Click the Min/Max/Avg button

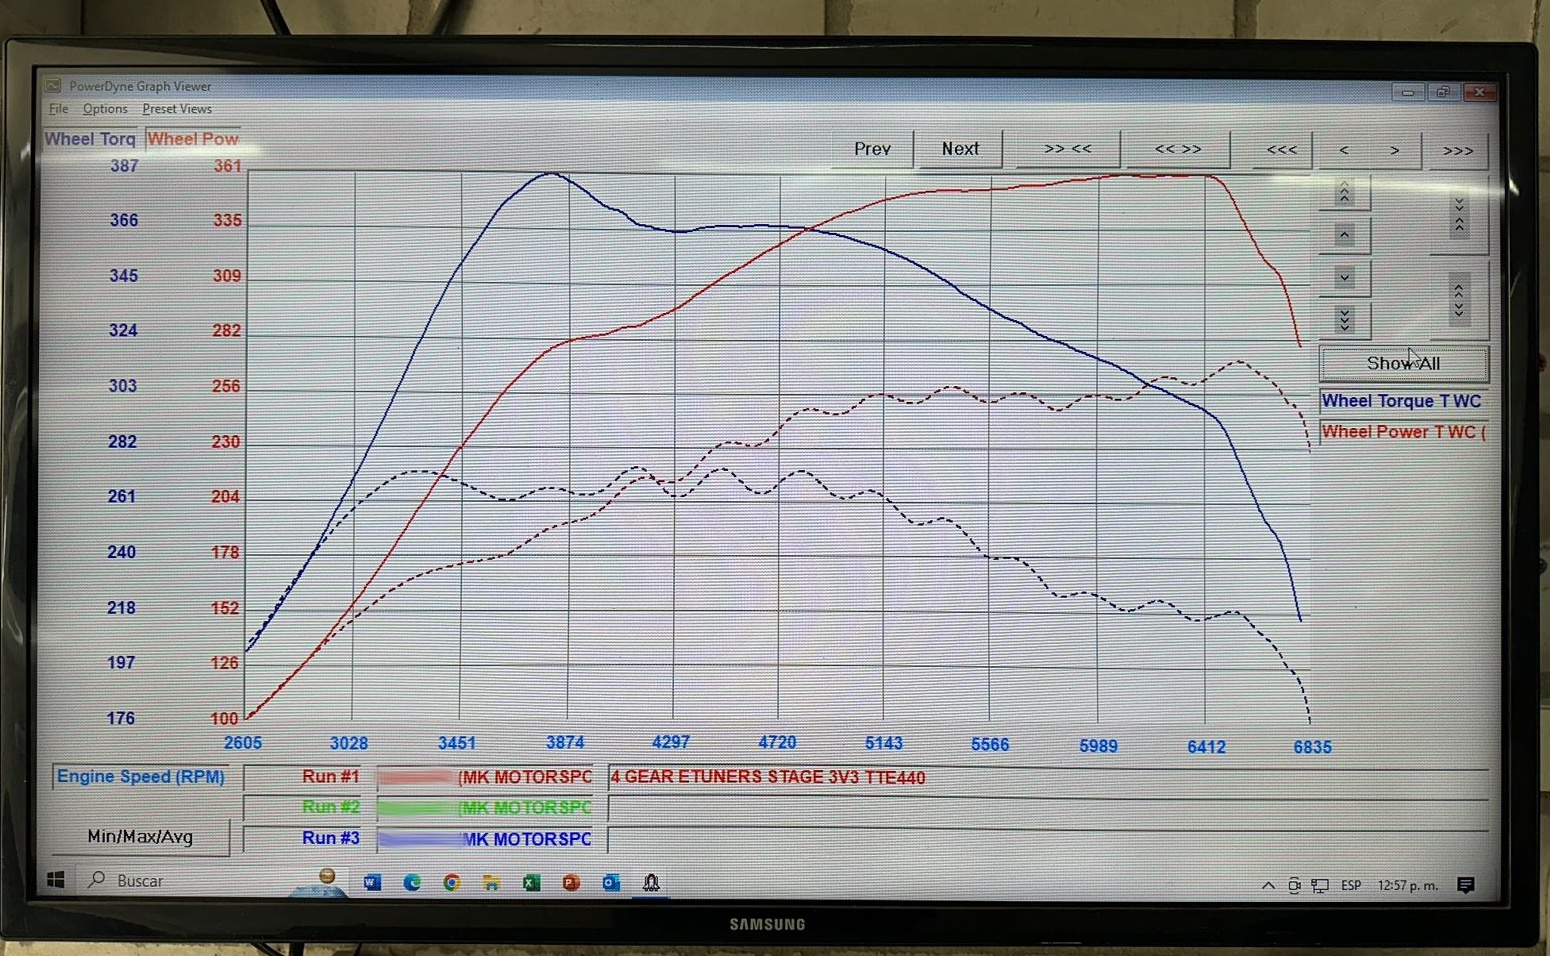tap(140, 837)
